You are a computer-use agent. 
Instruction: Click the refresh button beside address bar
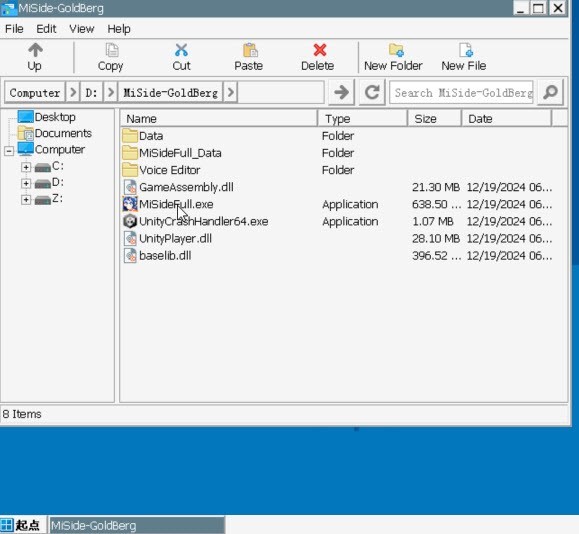tap(372, 92)
